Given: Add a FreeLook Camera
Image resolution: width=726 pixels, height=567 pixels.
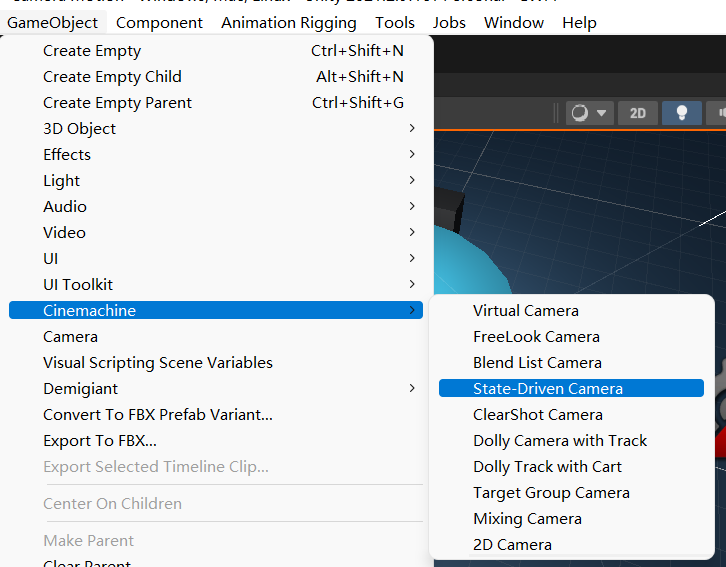Looking at the screenshot, I should tap(536, 336).
